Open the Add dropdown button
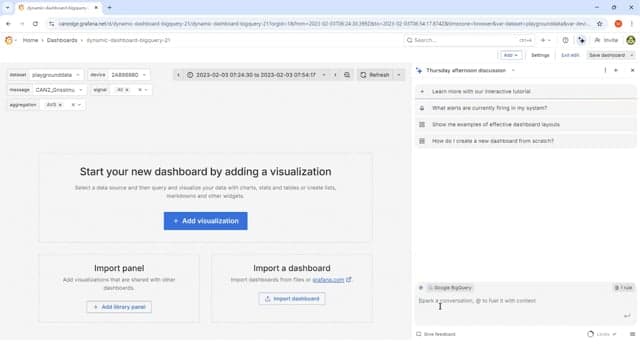This screenshot has width=640, height=360. coord(510,55)
